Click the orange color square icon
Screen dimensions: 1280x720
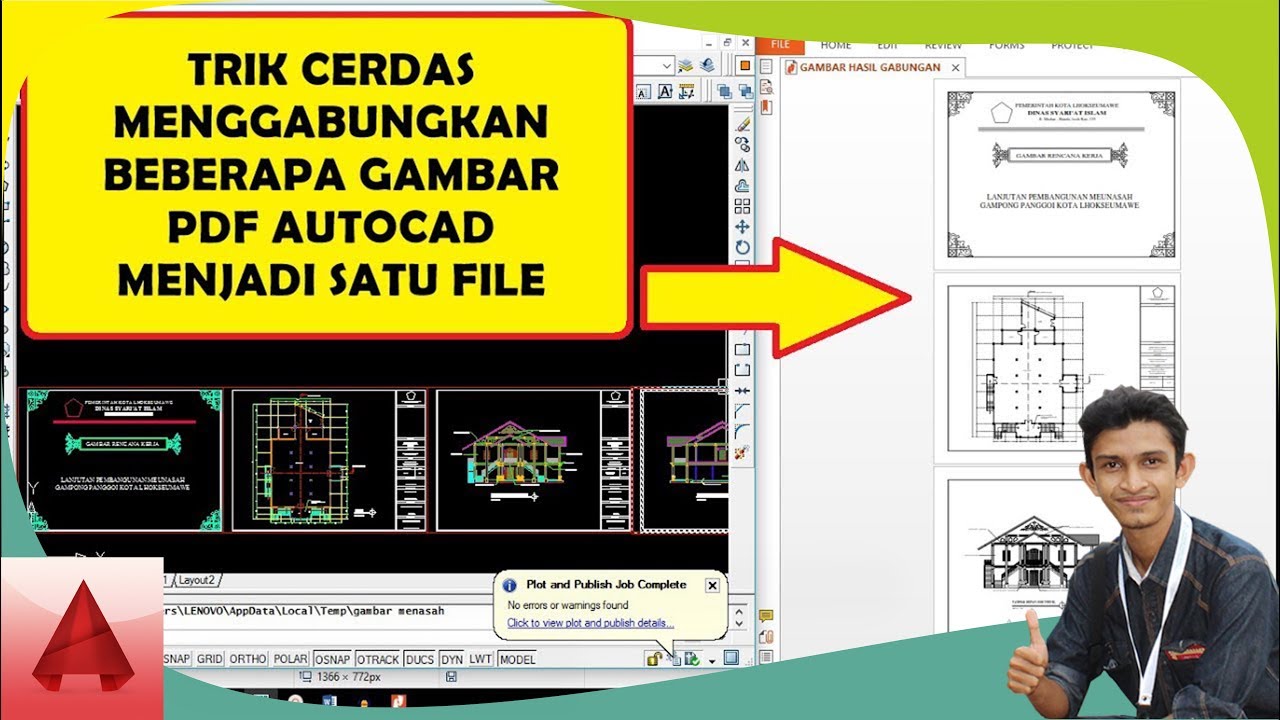coord(745,65)
